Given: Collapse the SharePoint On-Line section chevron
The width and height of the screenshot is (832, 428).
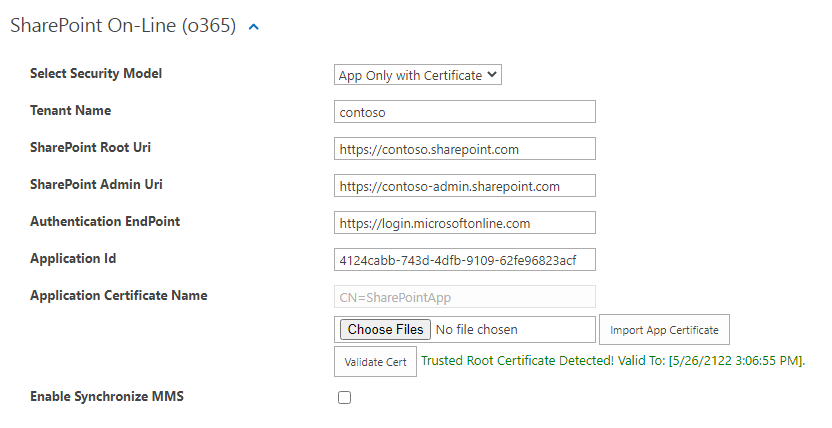Looking at the screenshot, I should pos(254,27).
